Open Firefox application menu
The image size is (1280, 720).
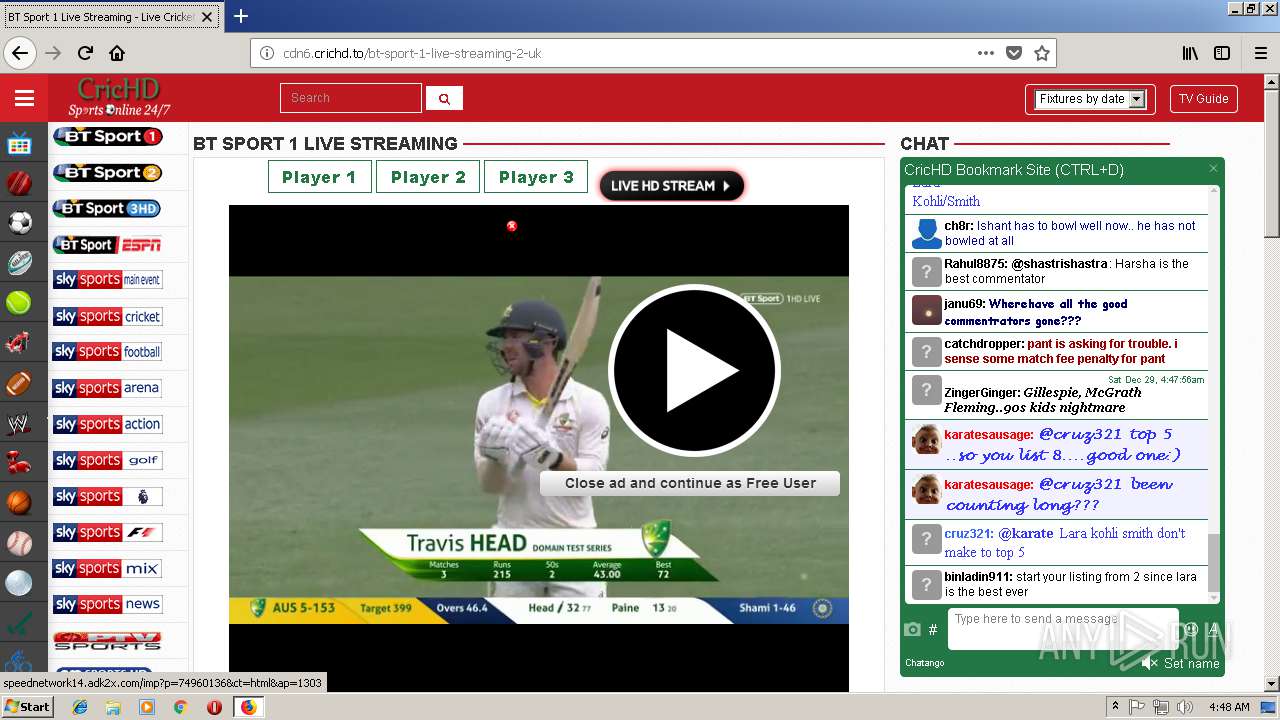point(1261,53)
